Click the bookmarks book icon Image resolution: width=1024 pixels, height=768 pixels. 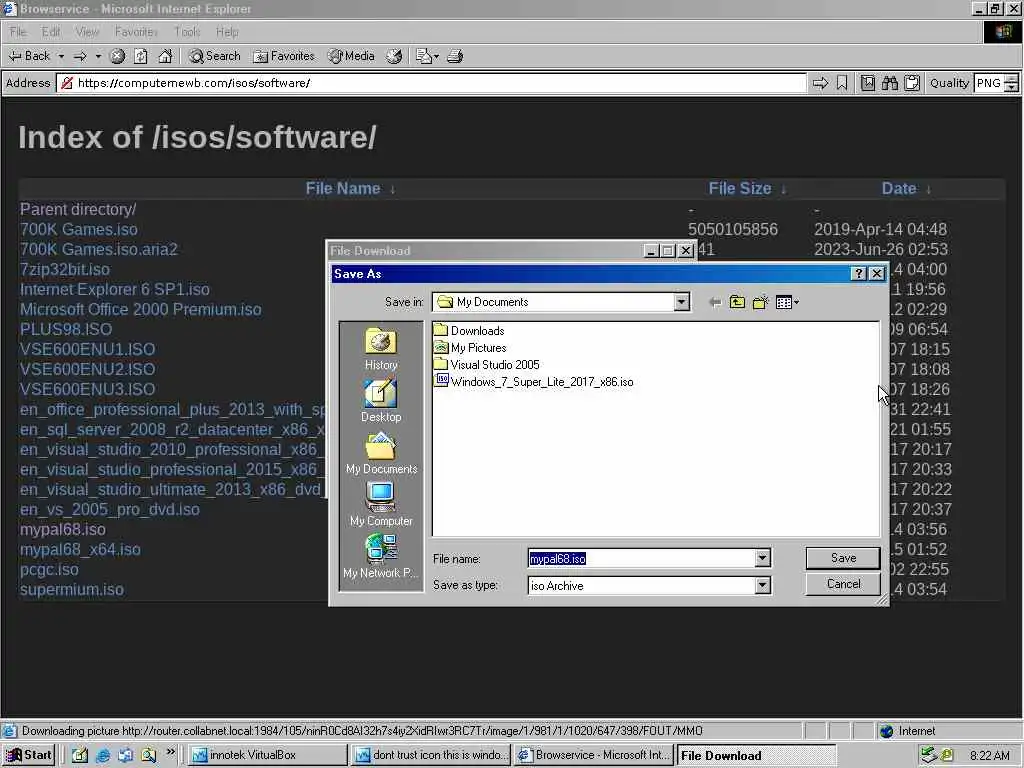[x=867, y=83]
